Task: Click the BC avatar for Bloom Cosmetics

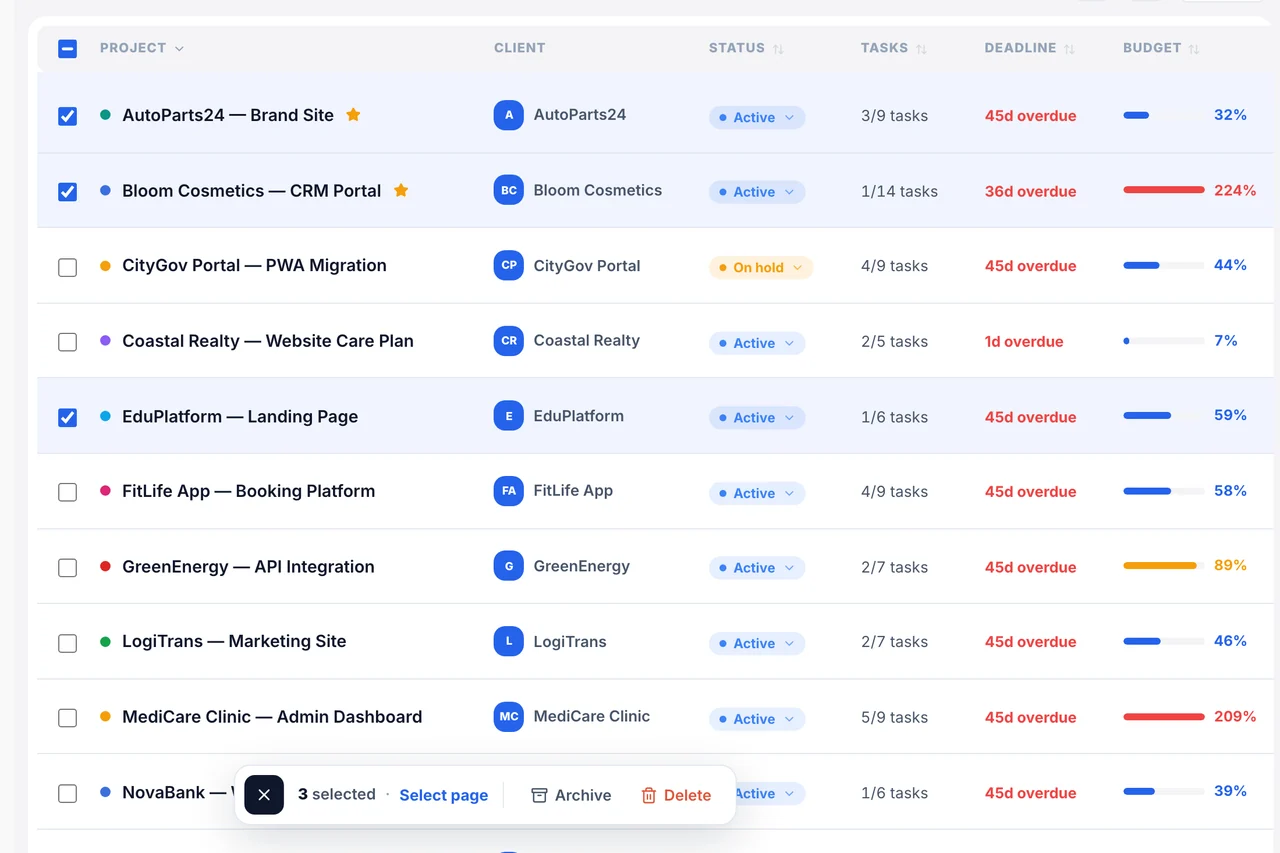Action: click(x=509, y=190)
